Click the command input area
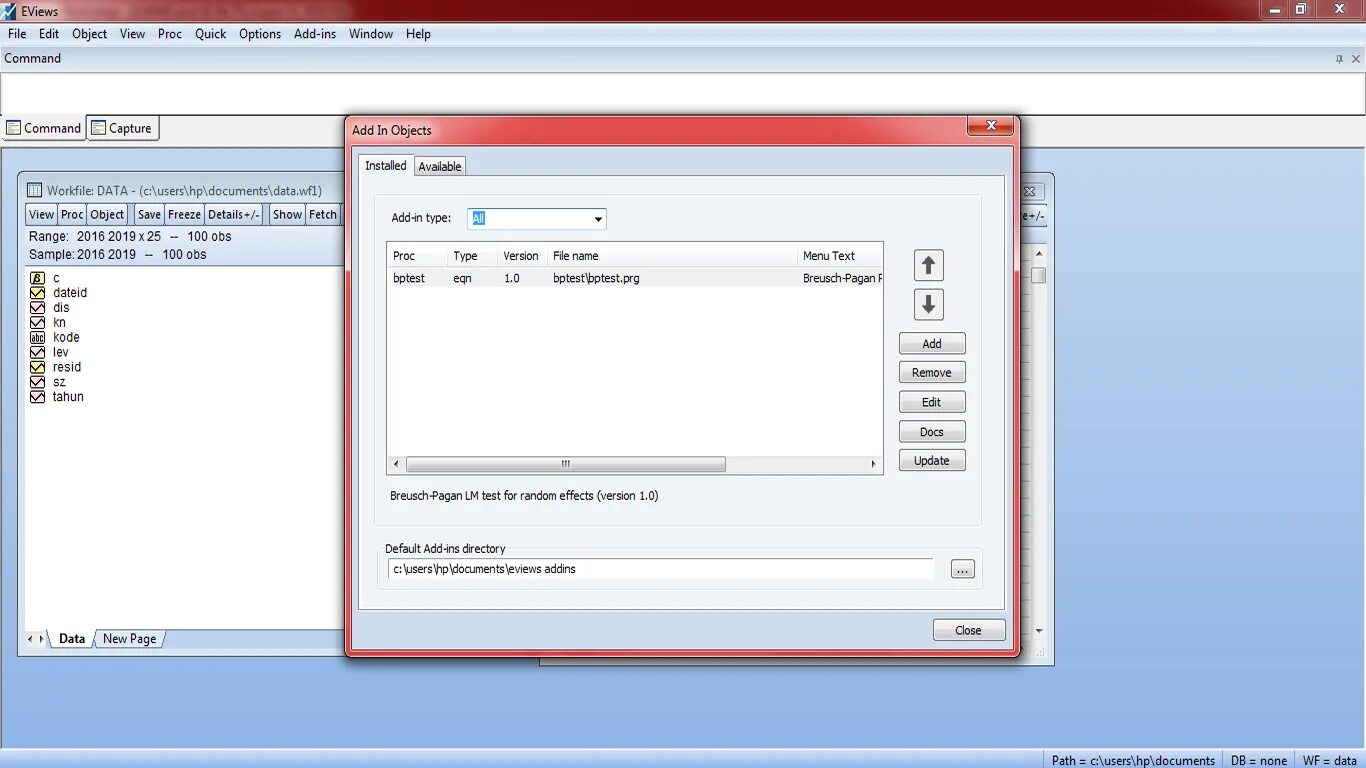 point(682,94)
